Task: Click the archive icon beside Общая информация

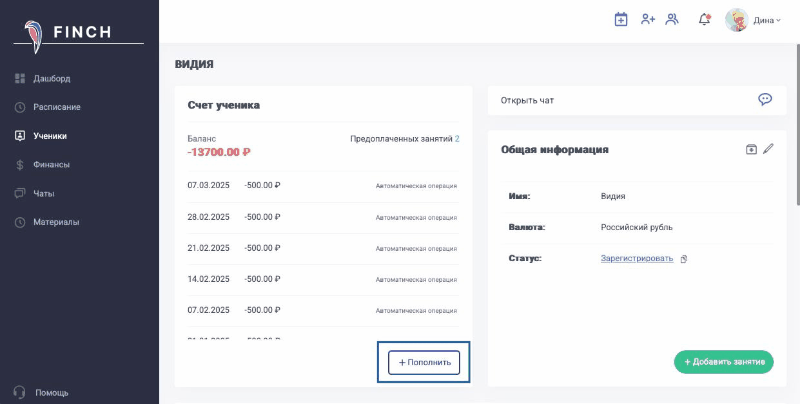Action: coord(751,149)
